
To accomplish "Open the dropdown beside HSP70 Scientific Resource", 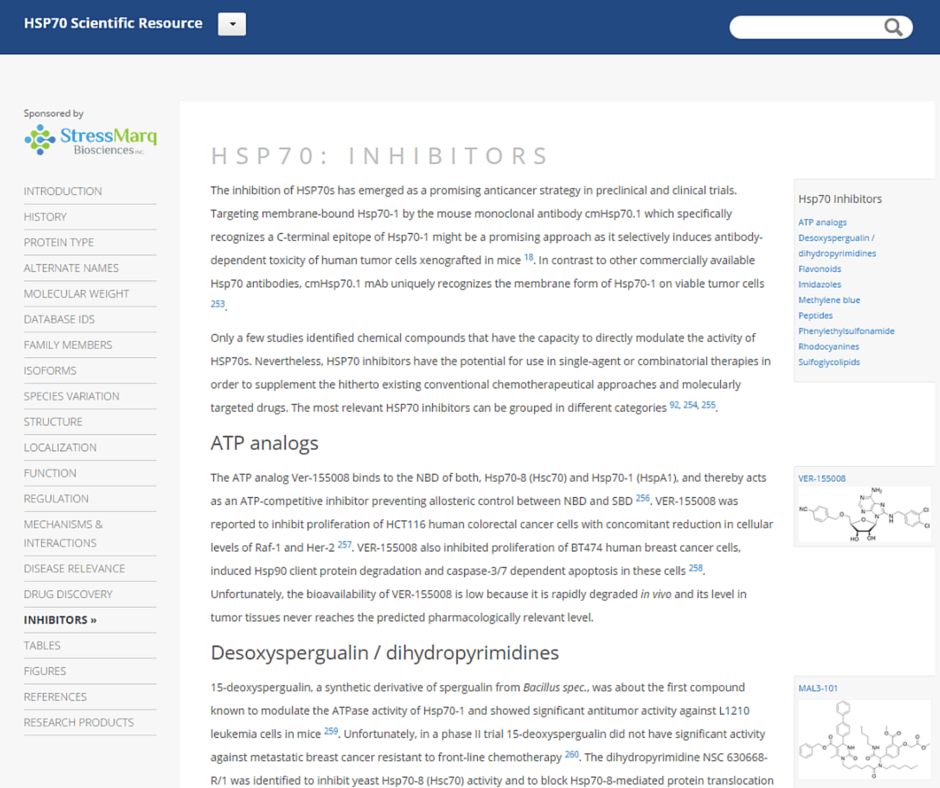I will (232, 24).
